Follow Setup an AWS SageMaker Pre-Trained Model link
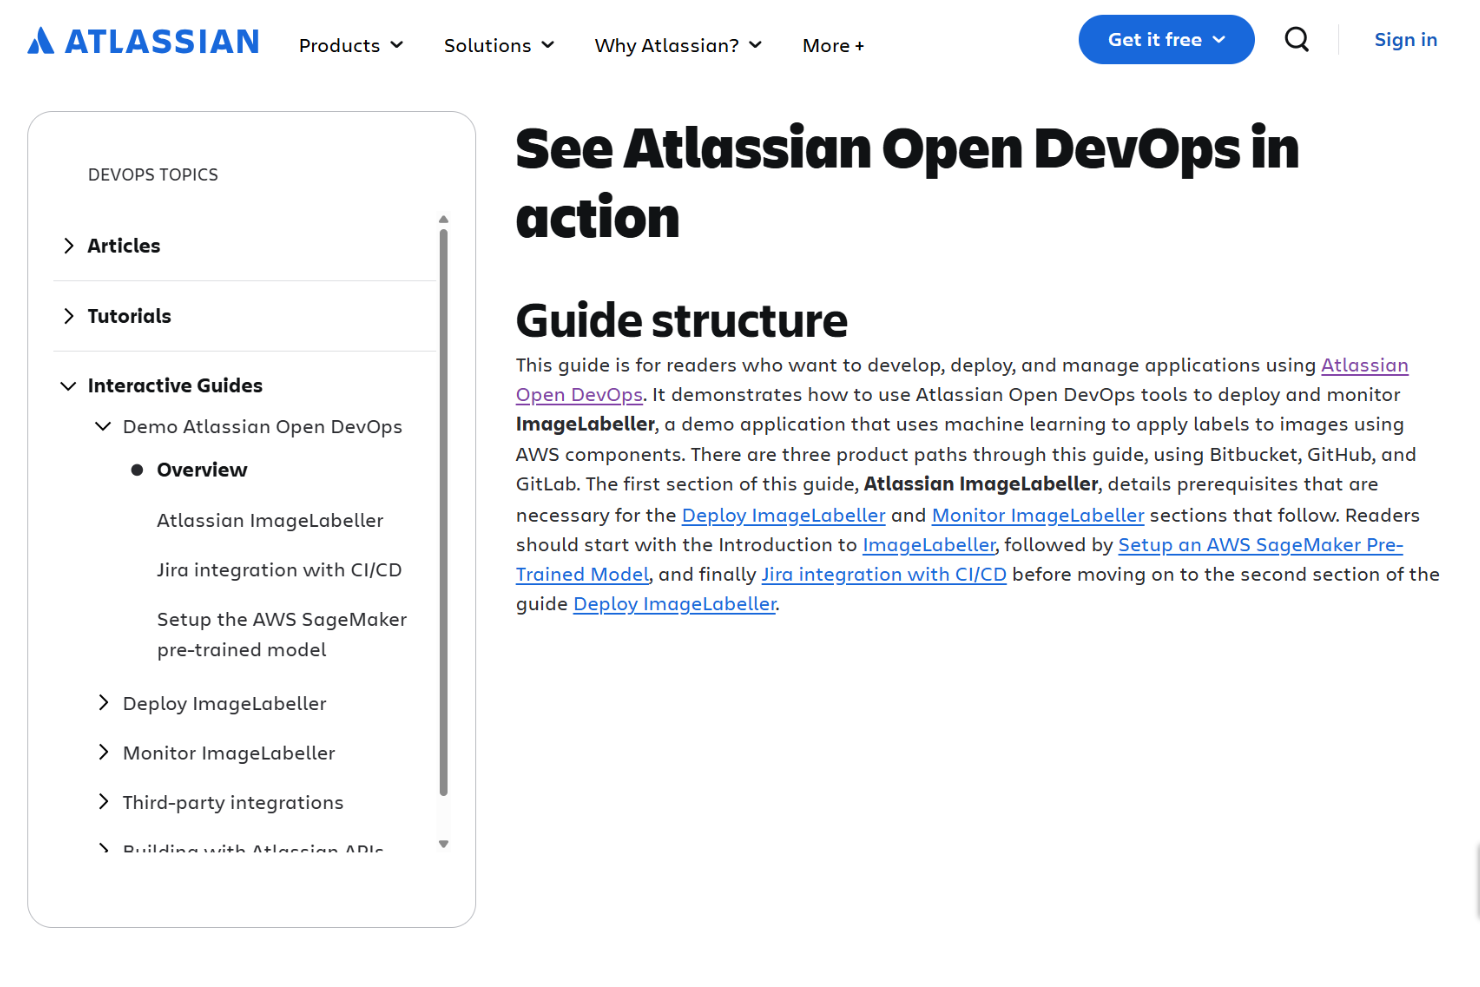Viewport: 1480px width, 987px height. click(1260, 545)
